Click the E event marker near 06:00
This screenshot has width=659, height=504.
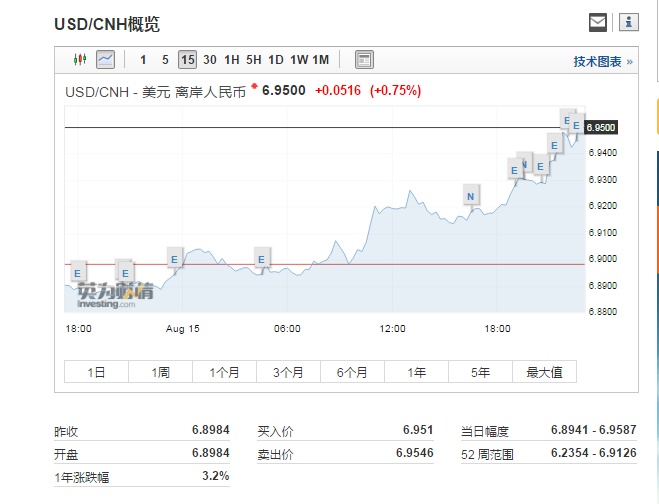click(x=262, y=259)
